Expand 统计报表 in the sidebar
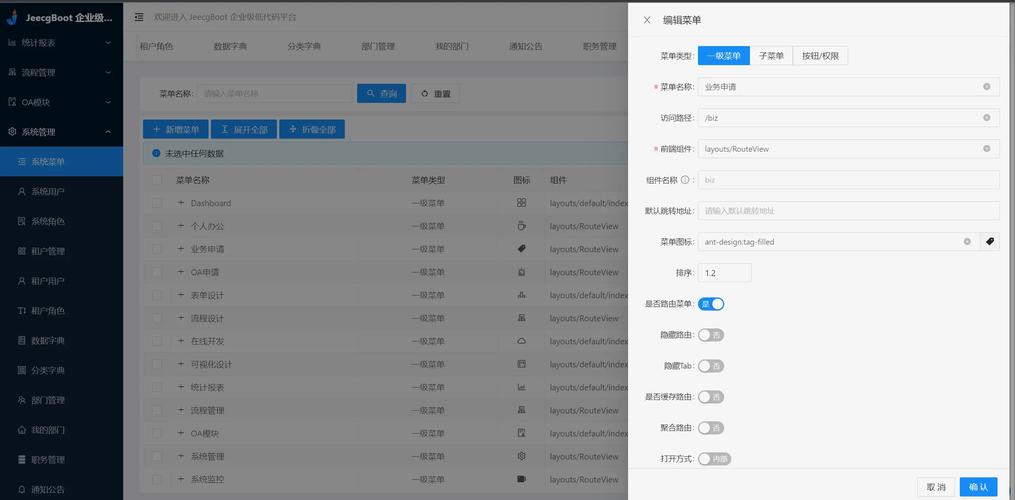1015x500 pixels. (61, 43)
